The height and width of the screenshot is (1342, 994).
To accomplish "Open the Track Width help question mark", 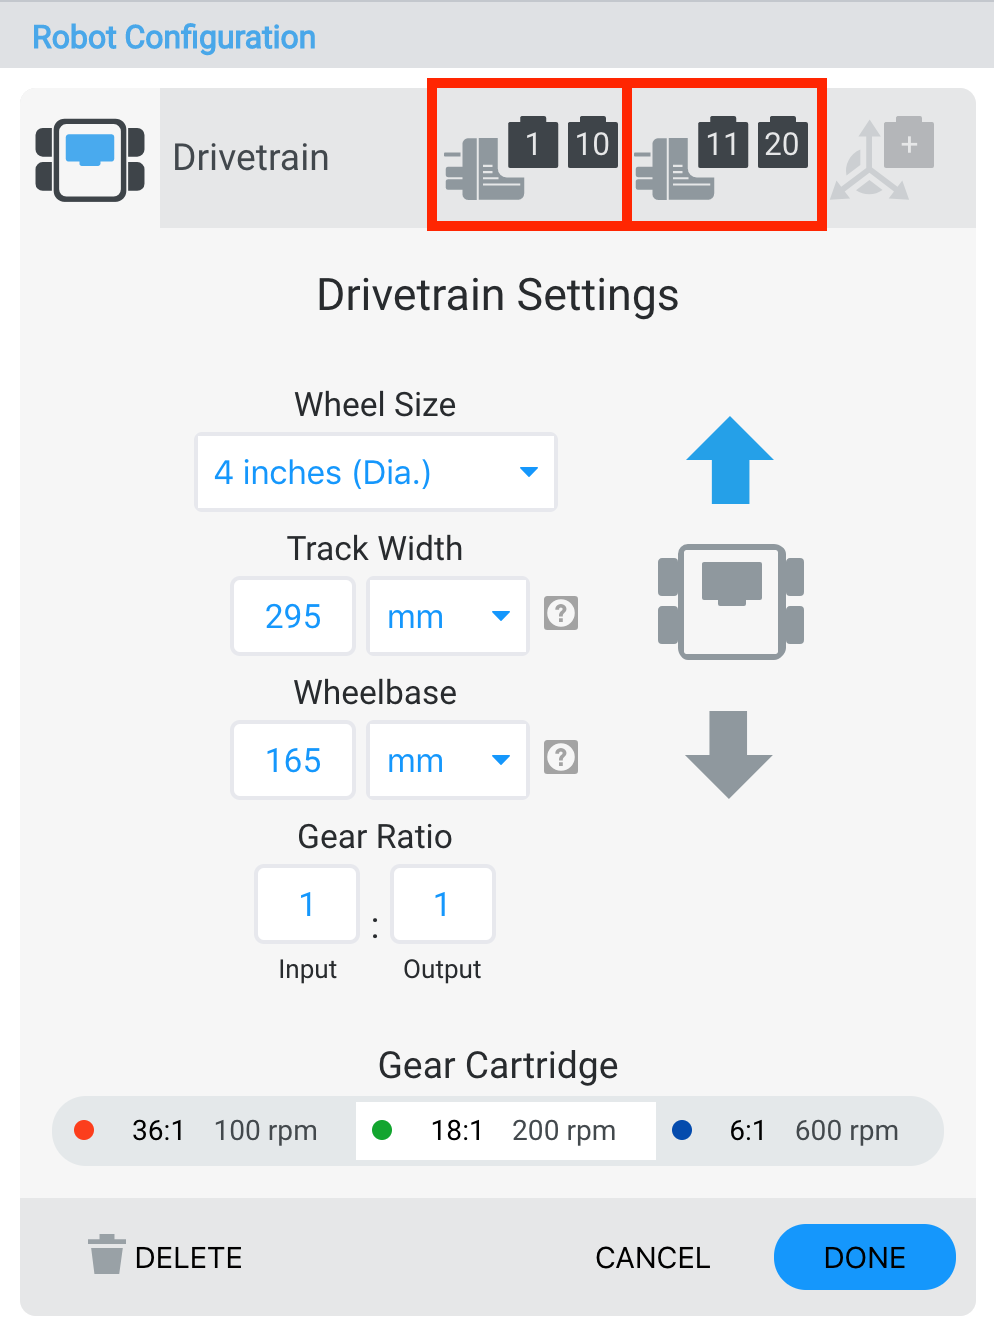I will tap(561, 614).
